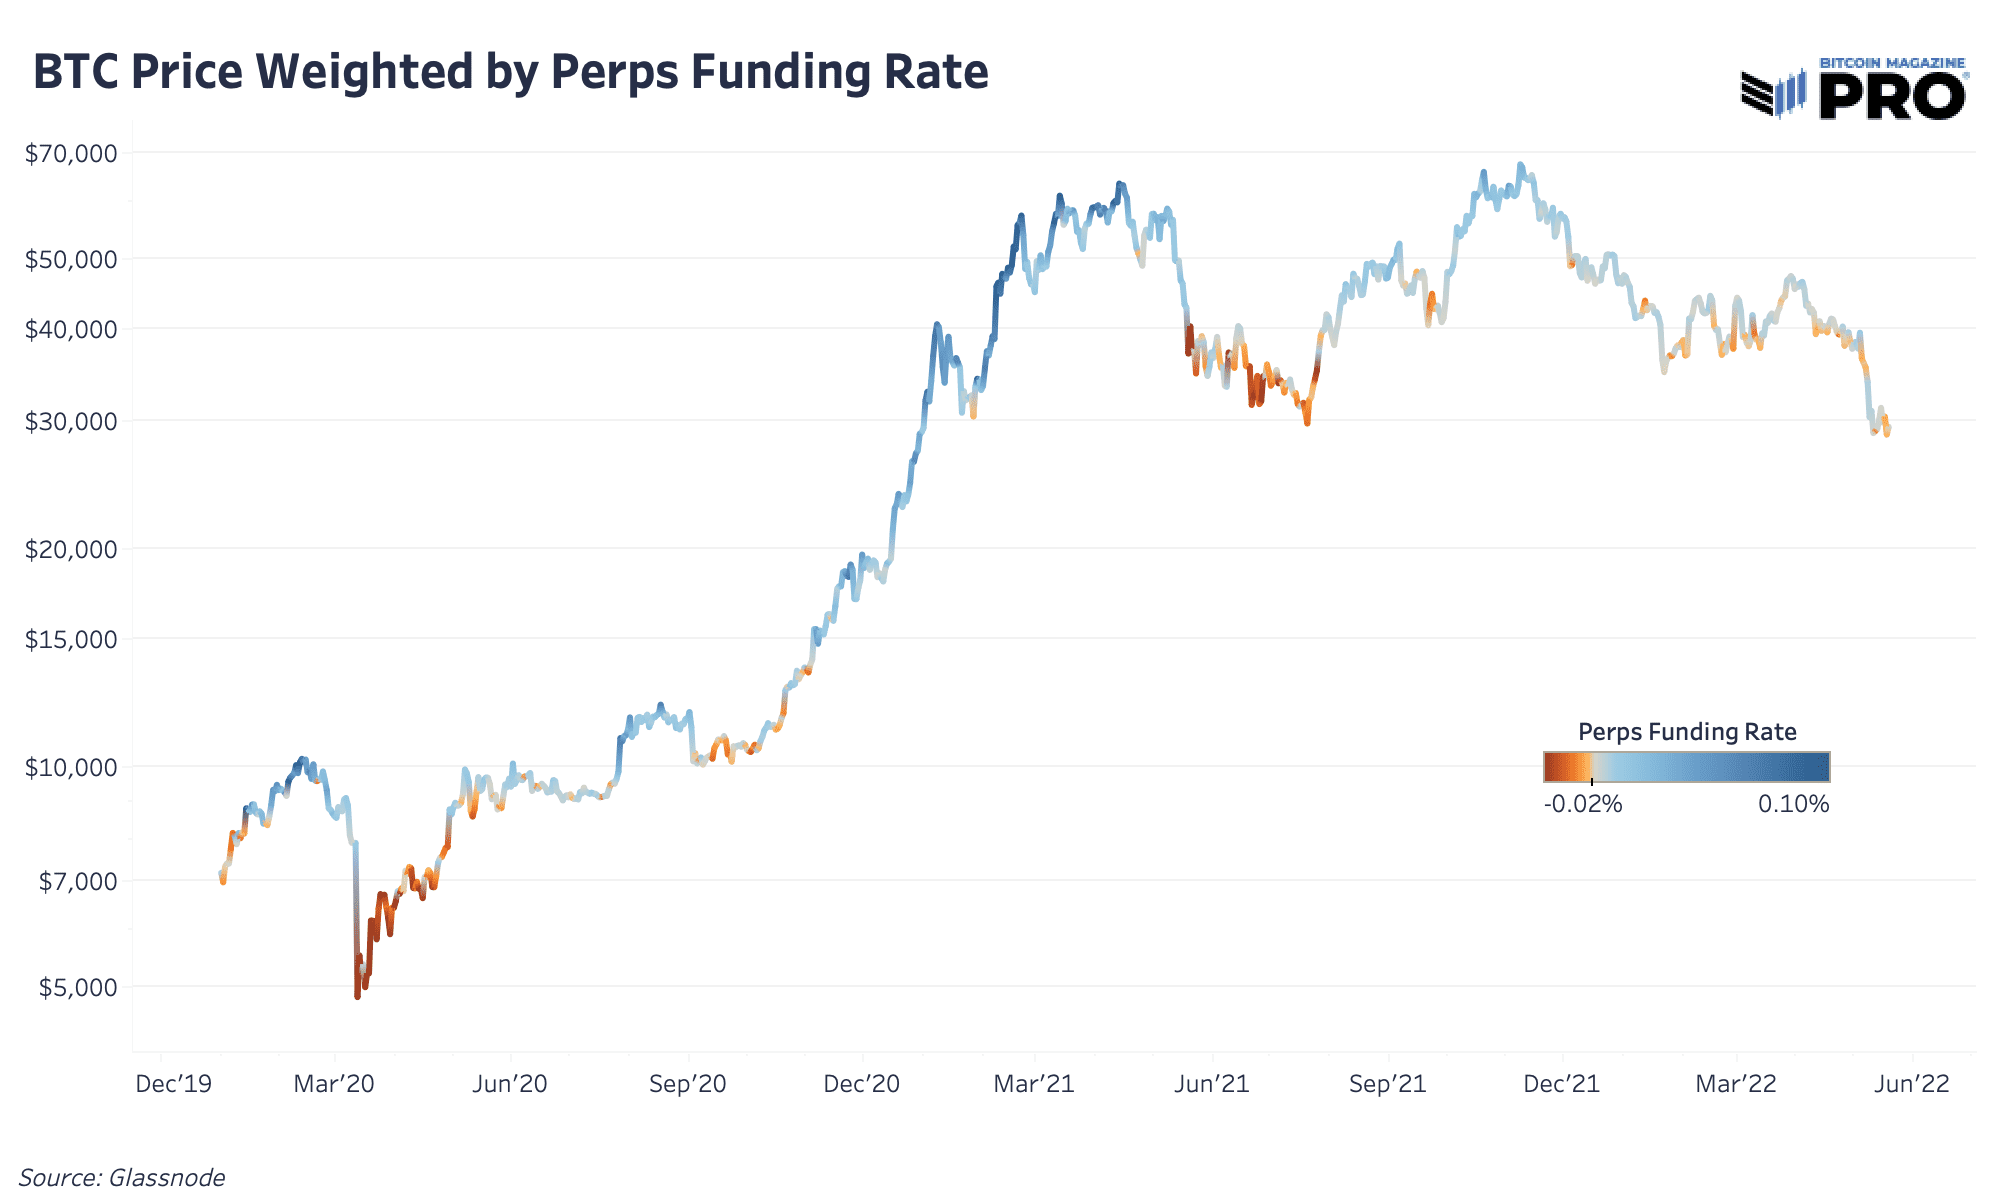Click the $5,000 y-axis label
The image size is (2000, 1200).
pos(77,987)
